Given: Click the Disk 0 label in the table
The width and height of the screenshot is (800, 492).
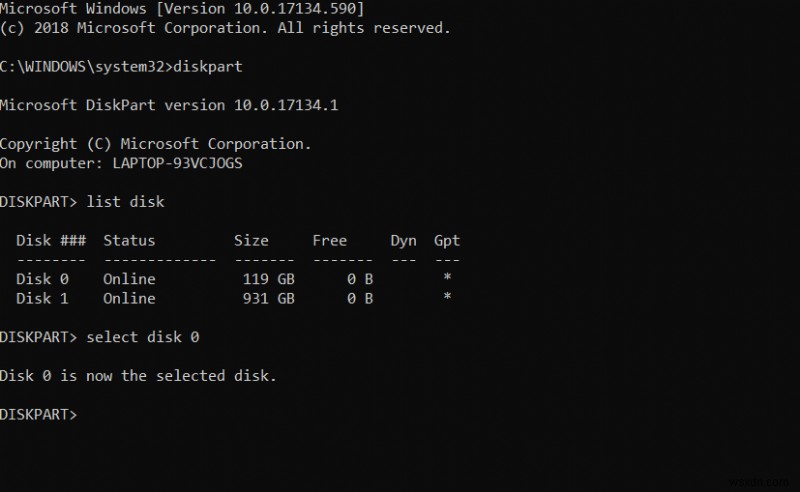Looking at the screenshot, I should pos(42,279).
